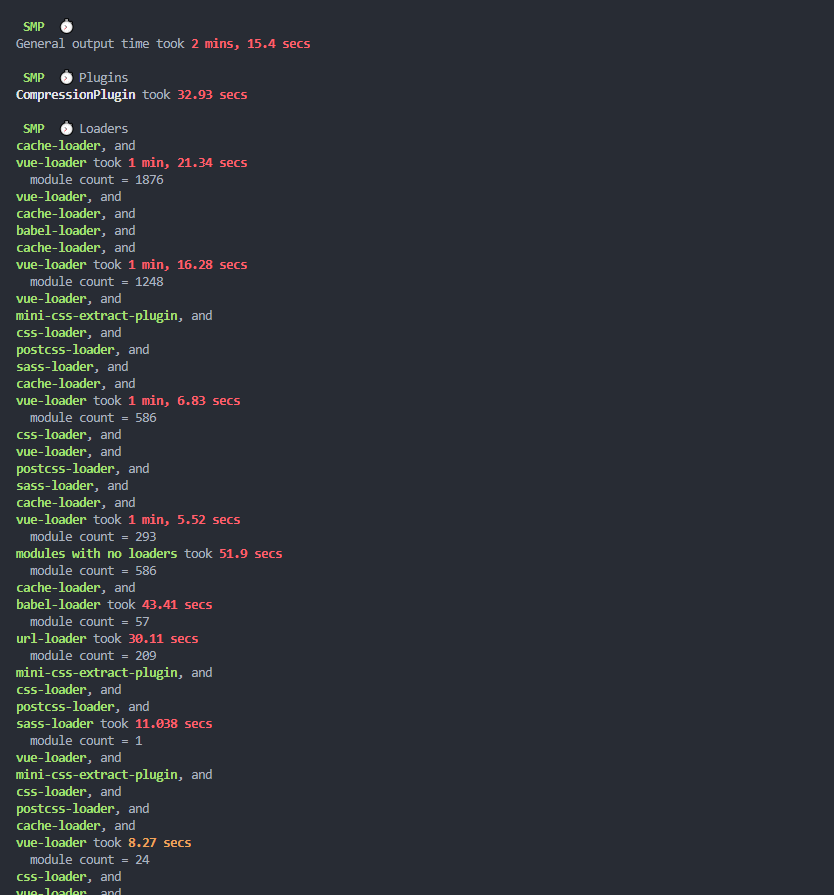Click the url-loader entry
Screen dimensions: 834x895
point(51,638)
